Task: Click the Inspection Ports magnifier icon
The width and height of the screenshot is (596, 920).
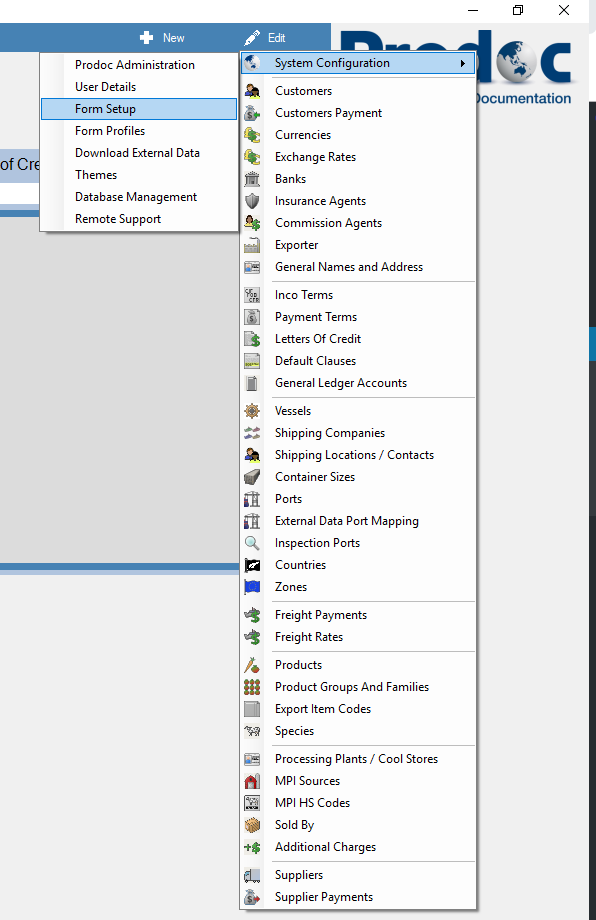Action: click(252, 543)
